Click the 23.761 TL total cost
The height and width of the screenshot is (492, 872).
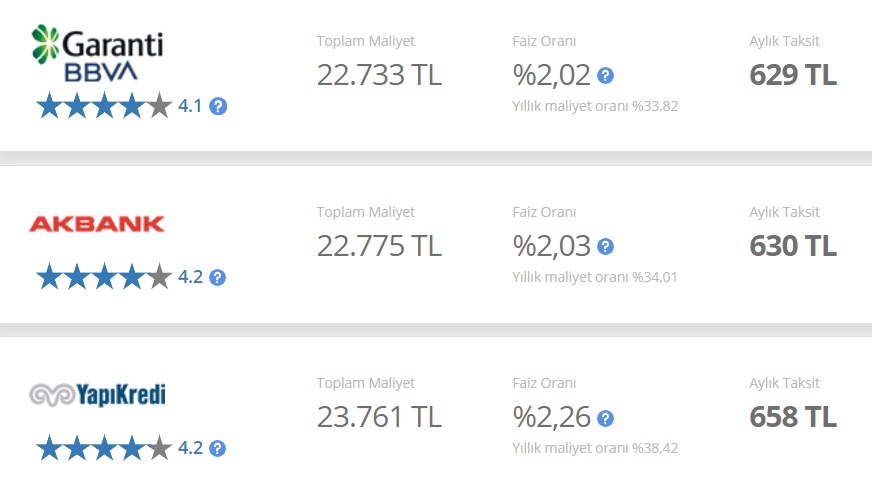379,417
